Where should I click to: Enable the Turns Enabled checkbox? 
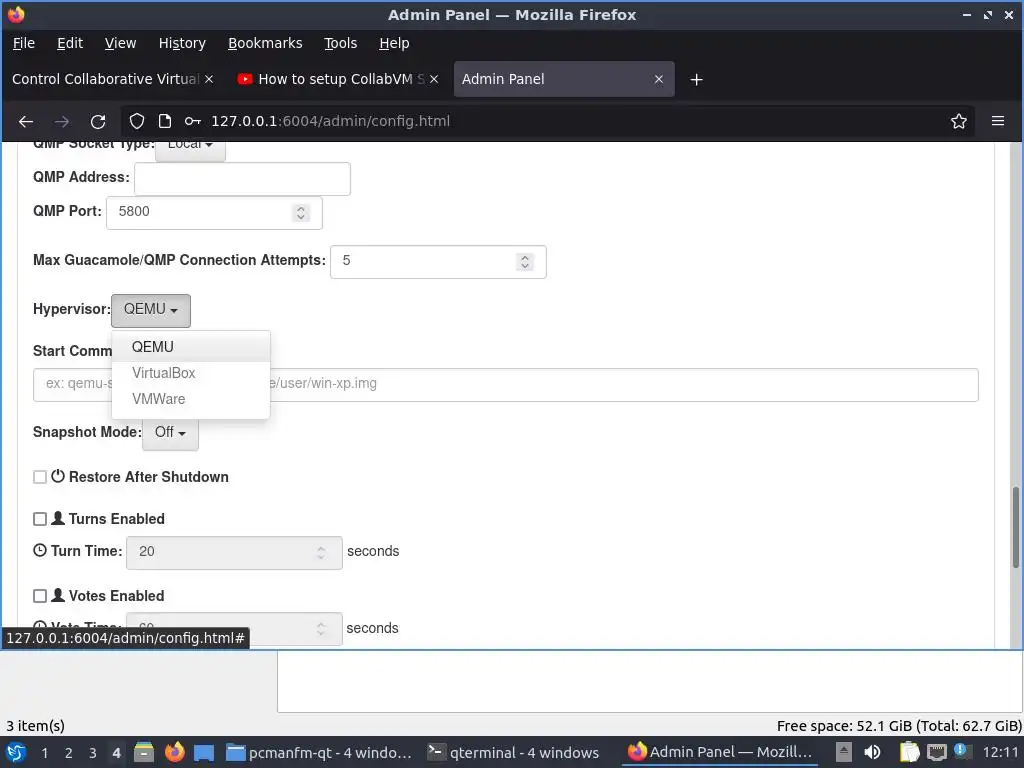pyautogui.click(x=40, y=519)
